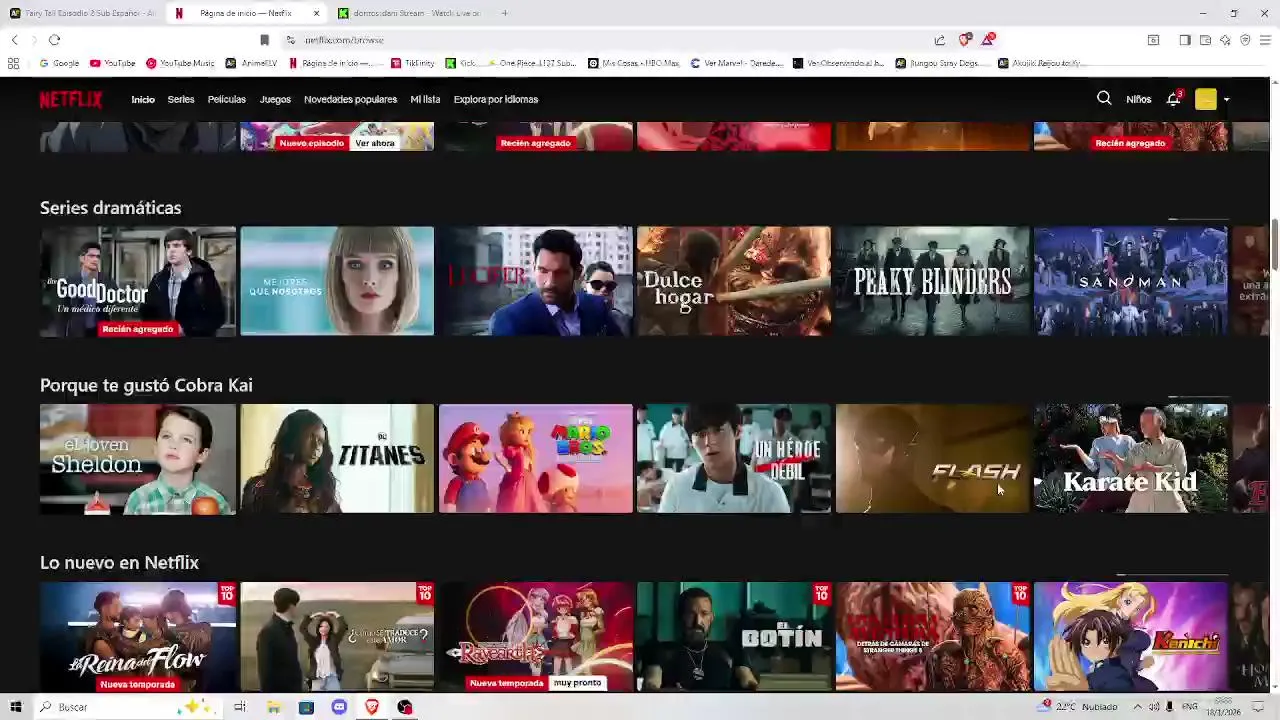Open the browser main menu
The width and height of the screenshot is (1280, 720).
point(1265,40)
